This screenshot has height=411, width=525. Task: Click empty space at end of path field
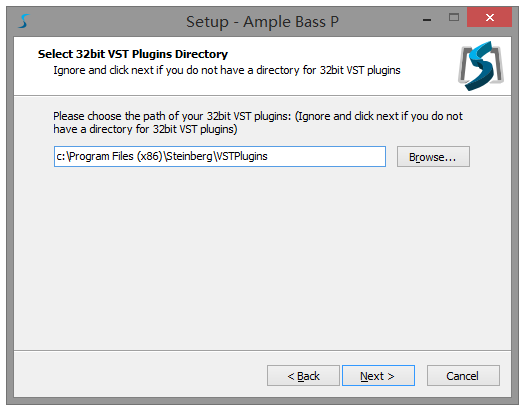tap(326, 156)
